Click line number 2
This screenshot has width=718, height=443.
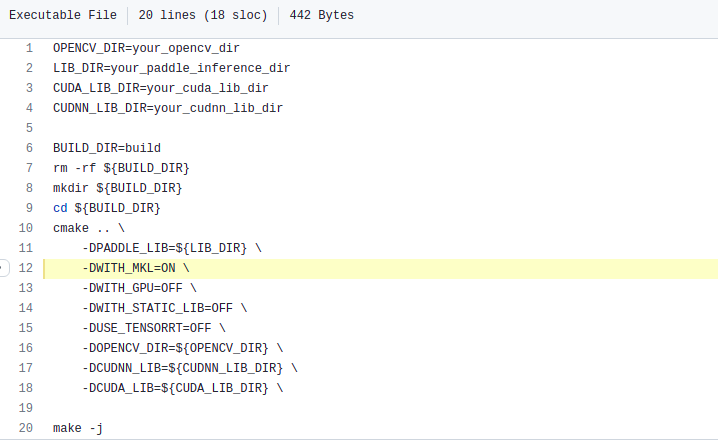tap(29, 68)
